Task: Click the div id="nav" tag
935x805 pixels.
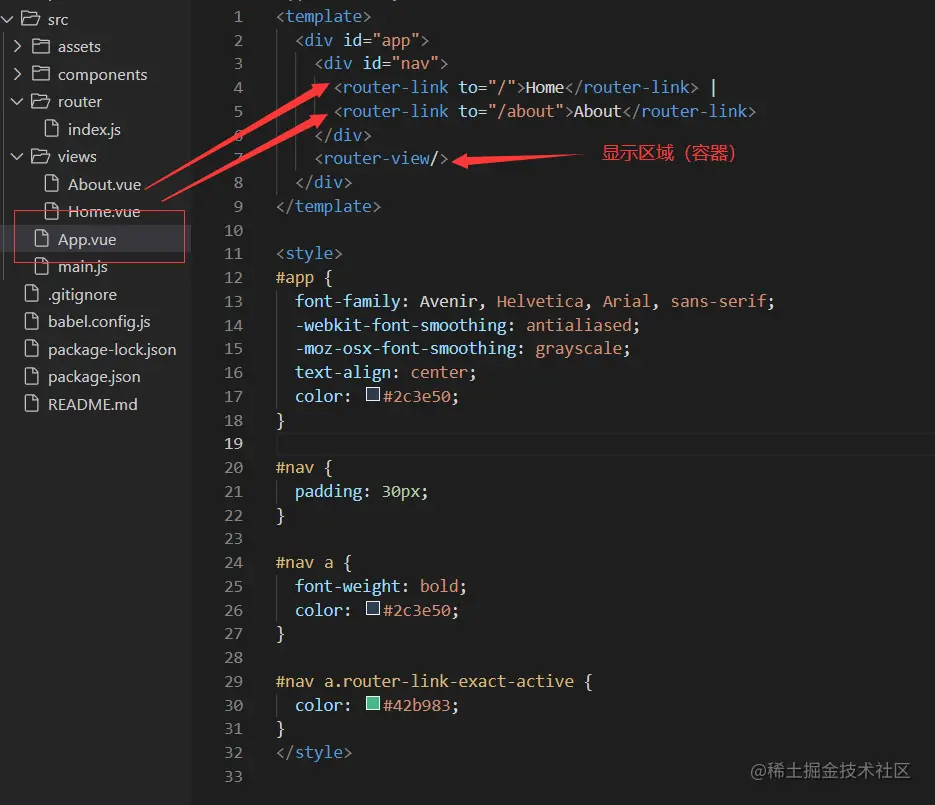Action: click(x=382, y=64)
